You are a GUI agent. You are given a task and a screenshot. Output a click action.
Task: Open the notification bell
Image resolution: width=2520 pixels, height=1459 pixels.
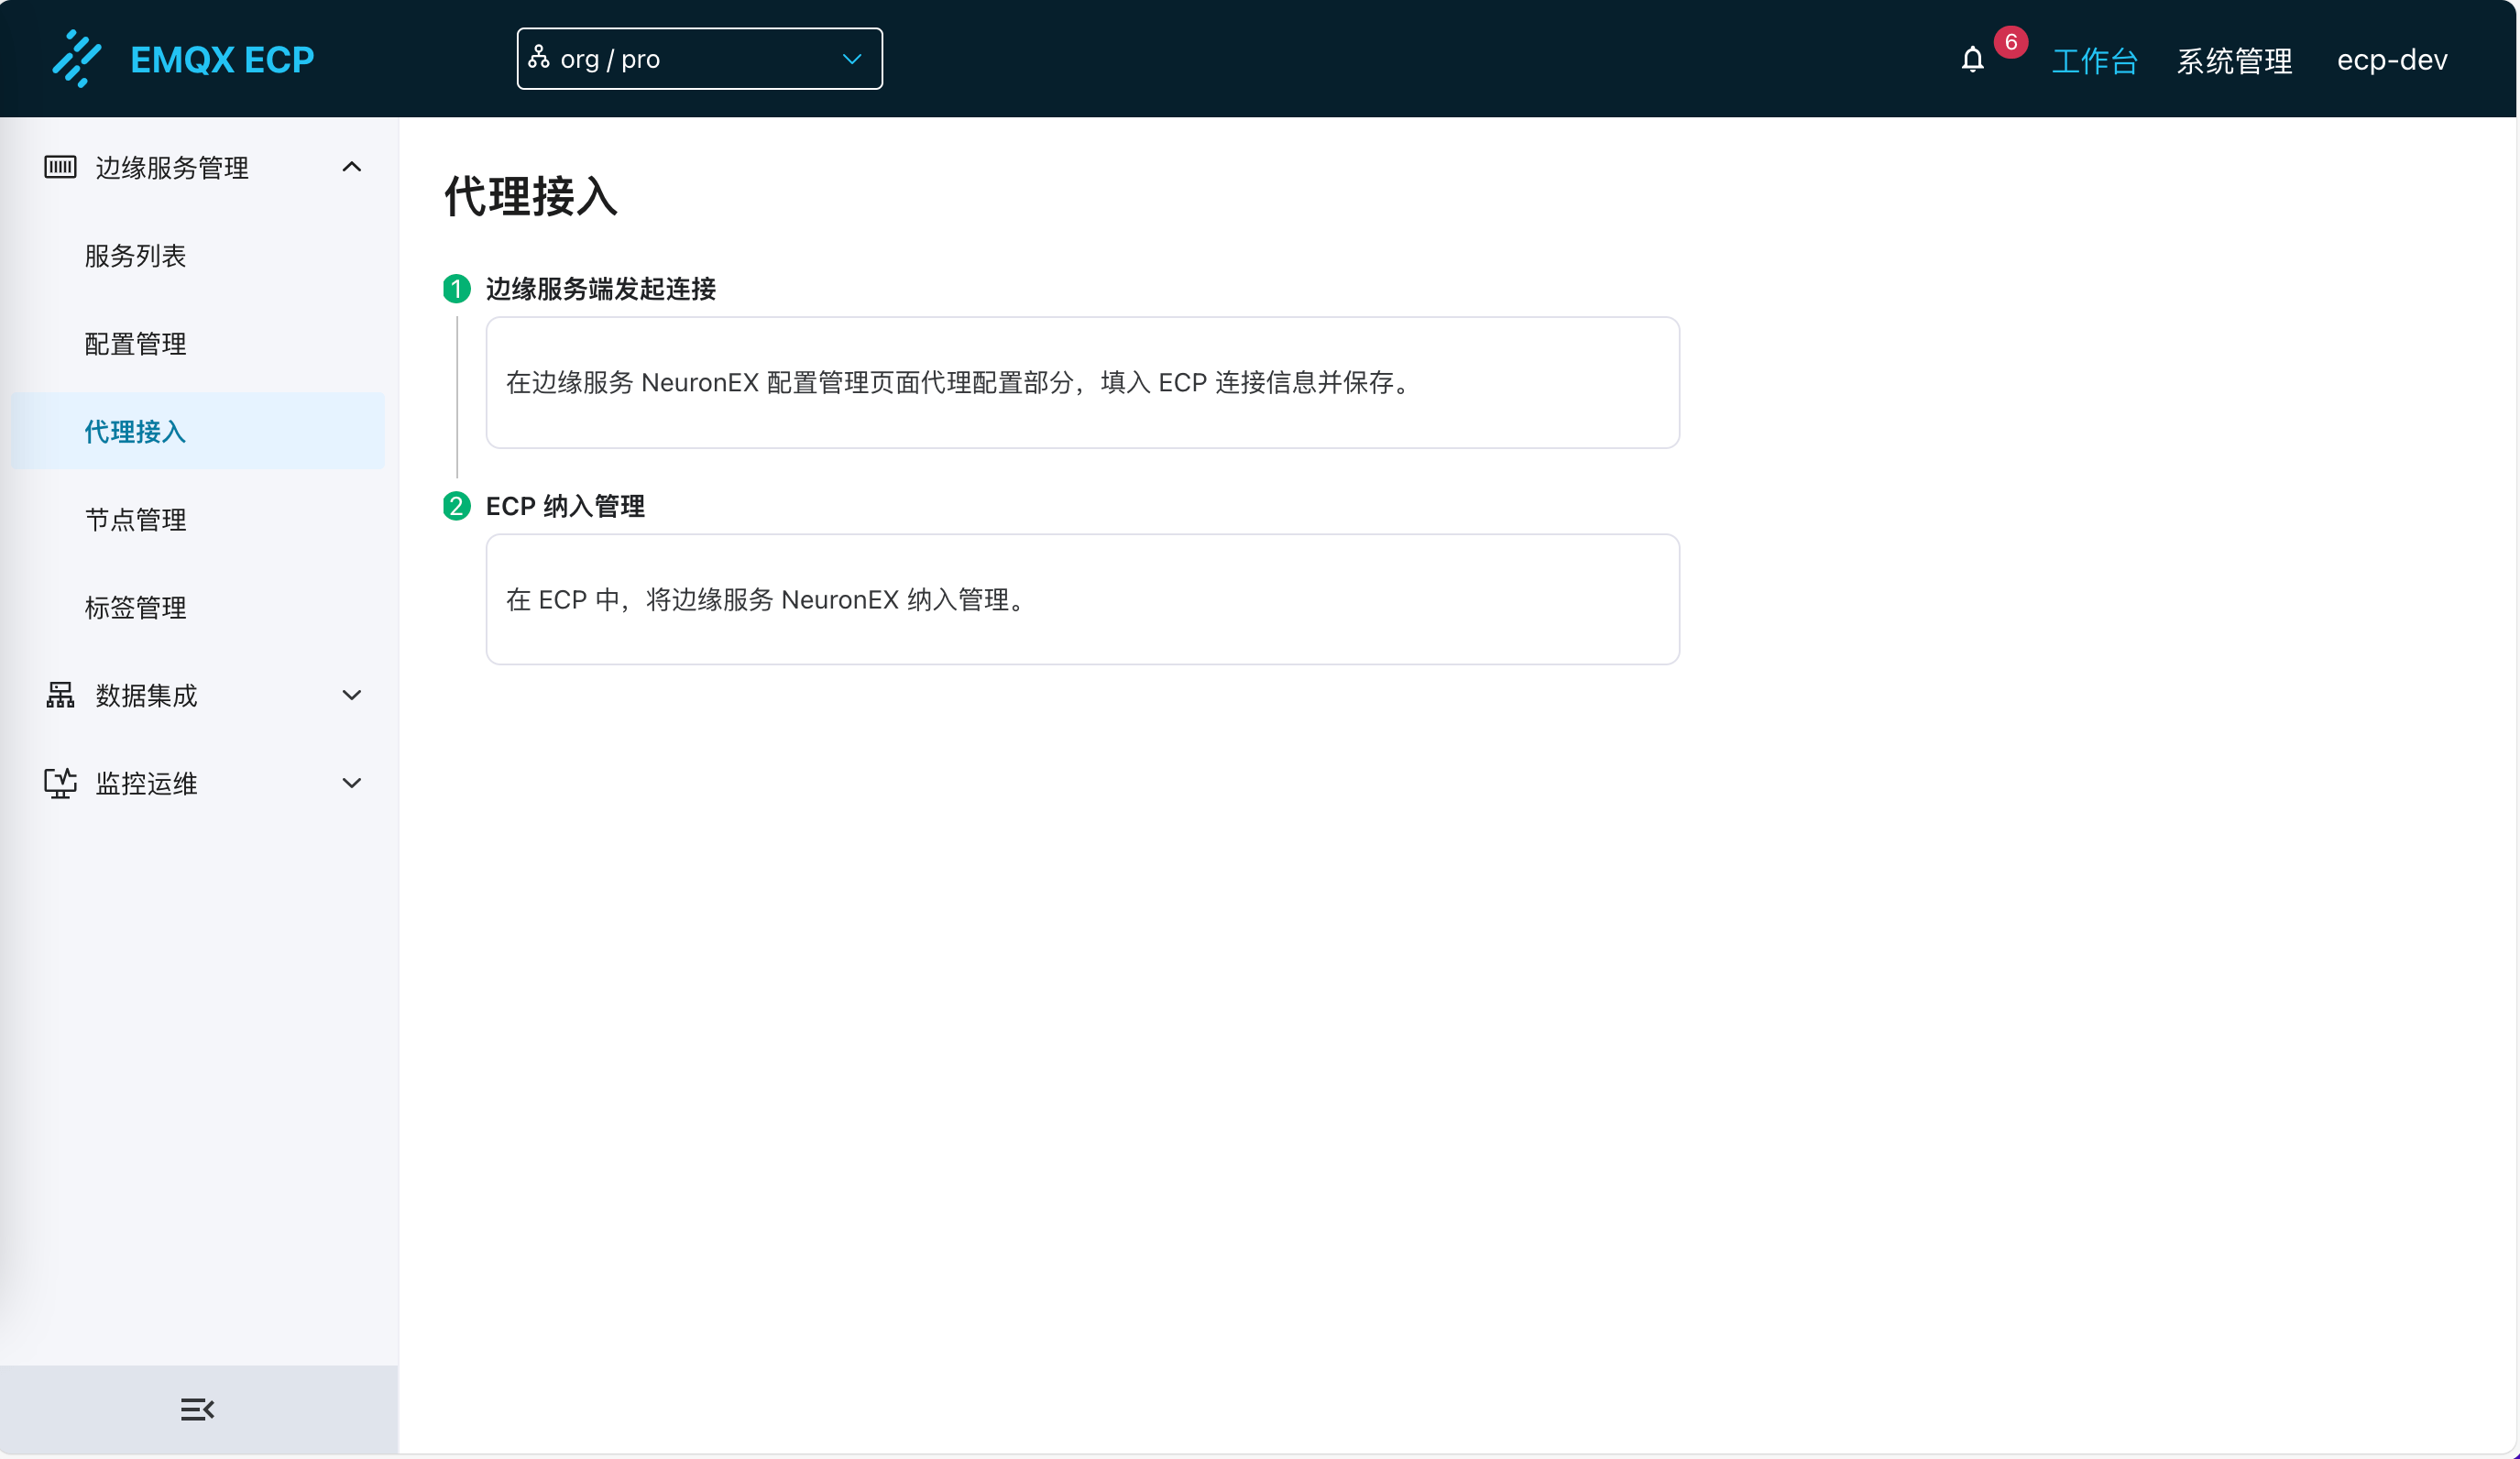coord(1972,60)
